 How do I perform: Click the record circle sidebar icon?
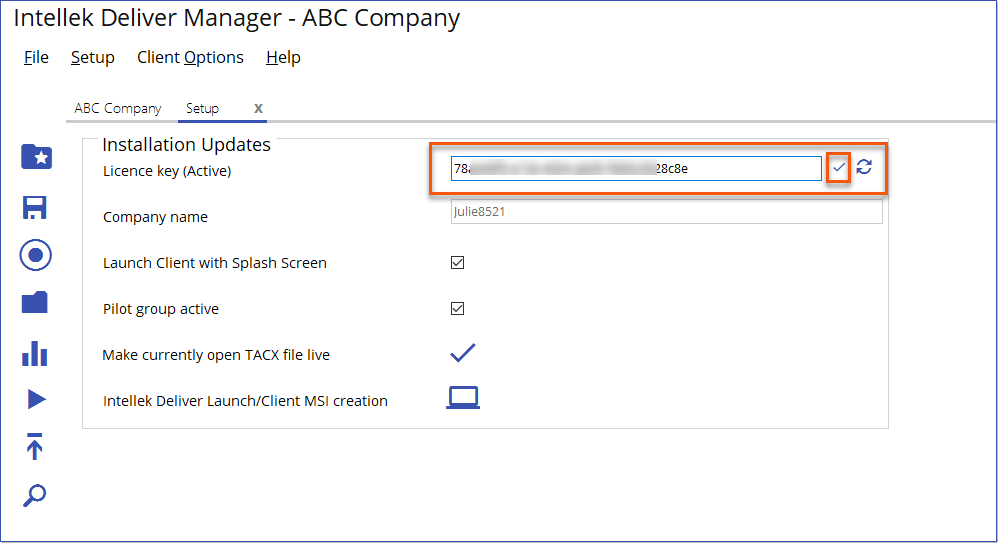36,255
